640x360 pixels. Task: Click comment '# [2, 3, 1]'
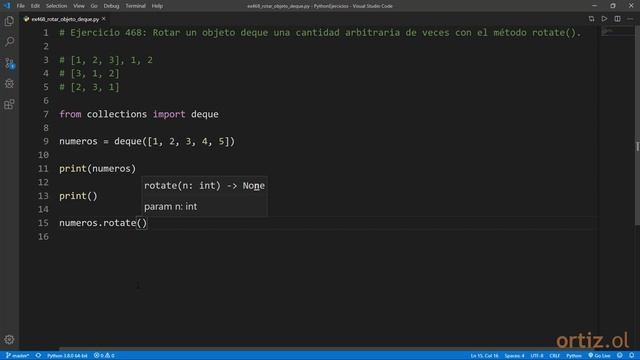(89, 87)
